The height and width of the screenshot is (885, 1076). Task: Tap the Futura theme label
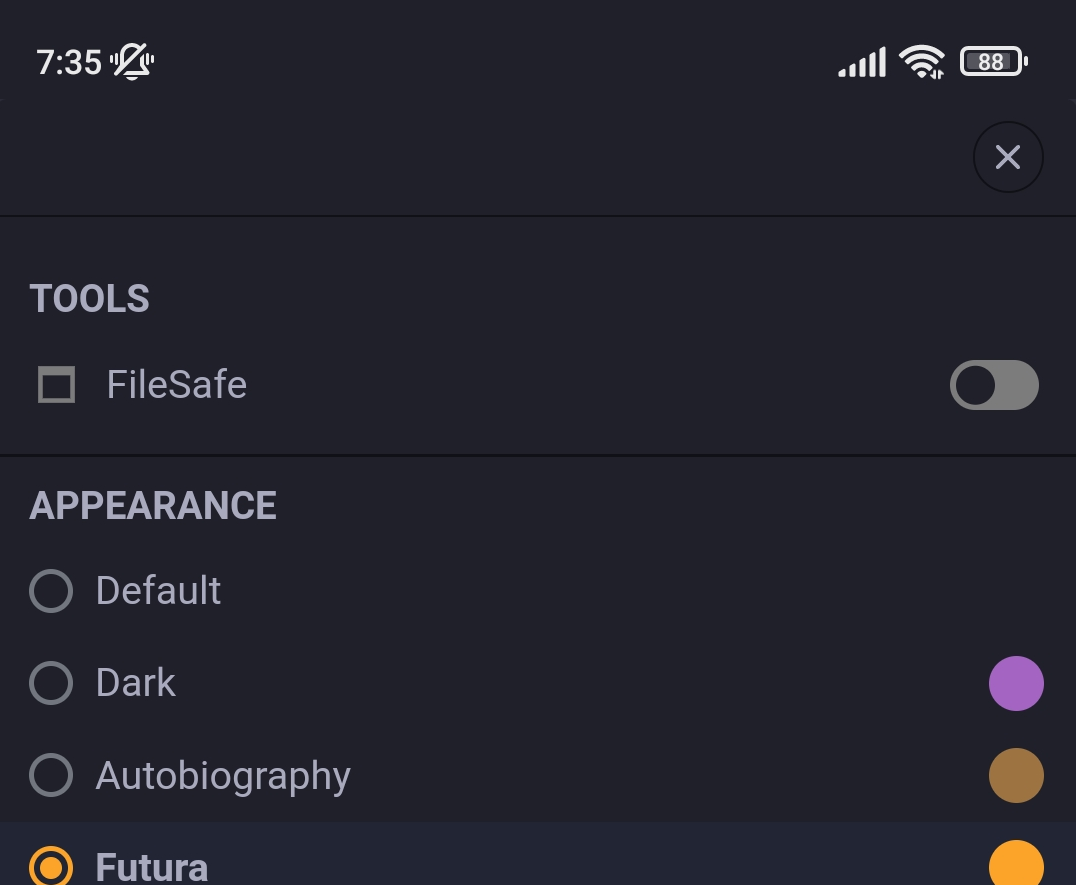(151, 866)
